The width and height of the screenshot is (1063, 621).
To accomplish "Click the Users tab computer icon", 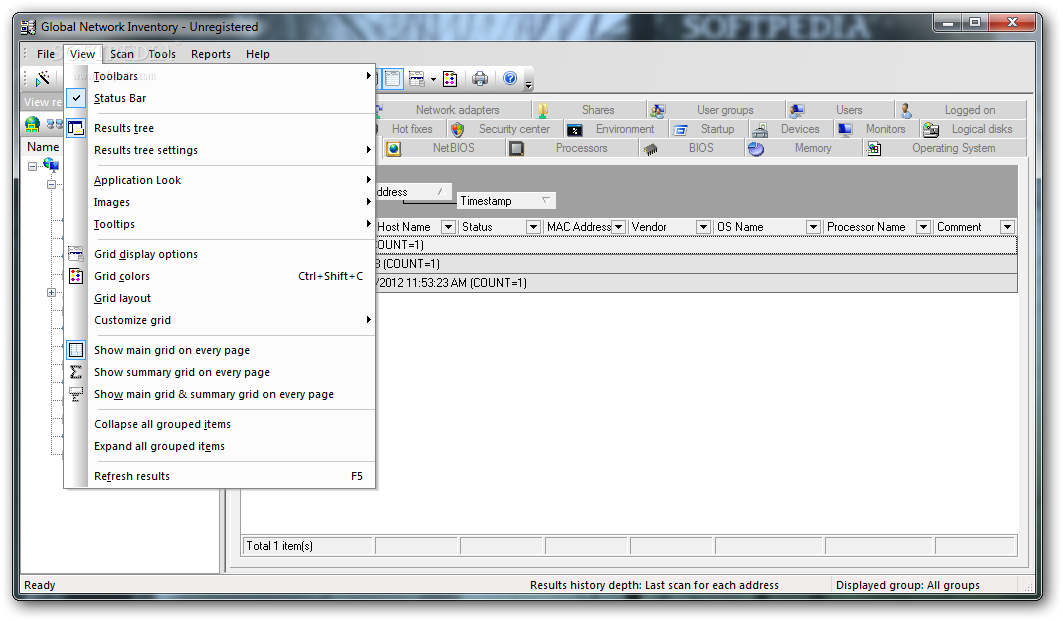I will (797, 110).
